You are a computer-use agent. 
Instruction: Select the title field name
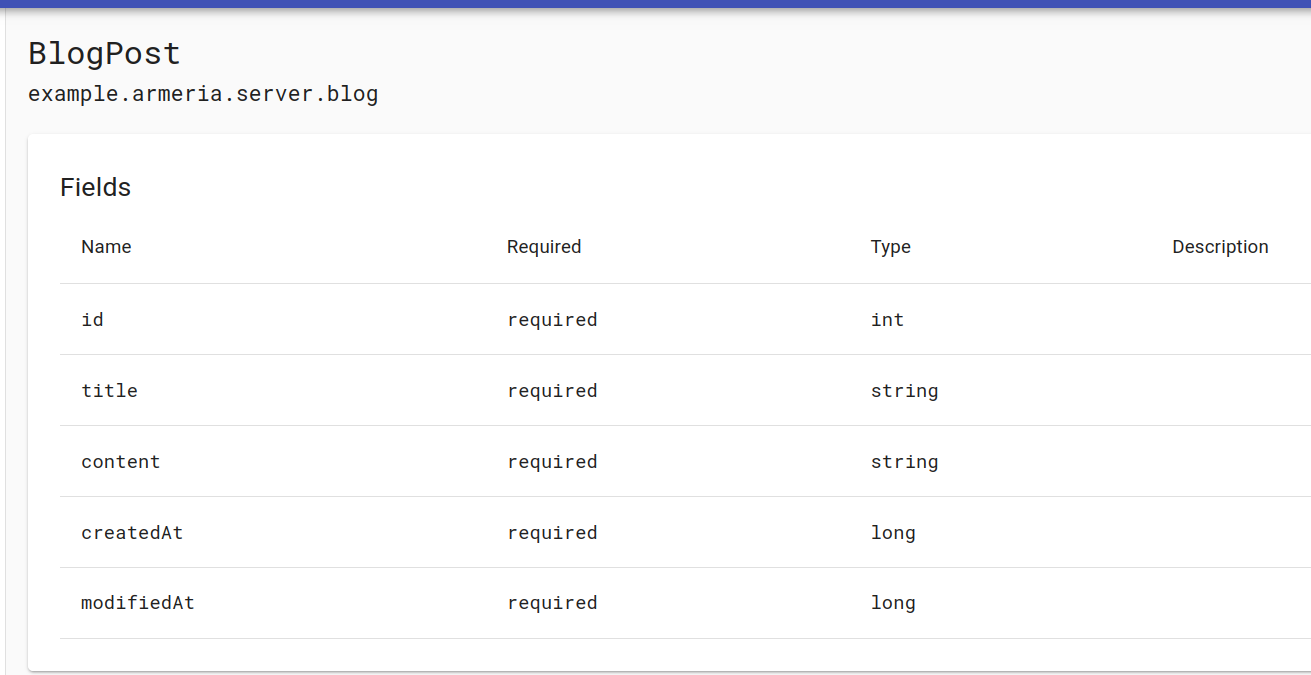coord(109,391)
